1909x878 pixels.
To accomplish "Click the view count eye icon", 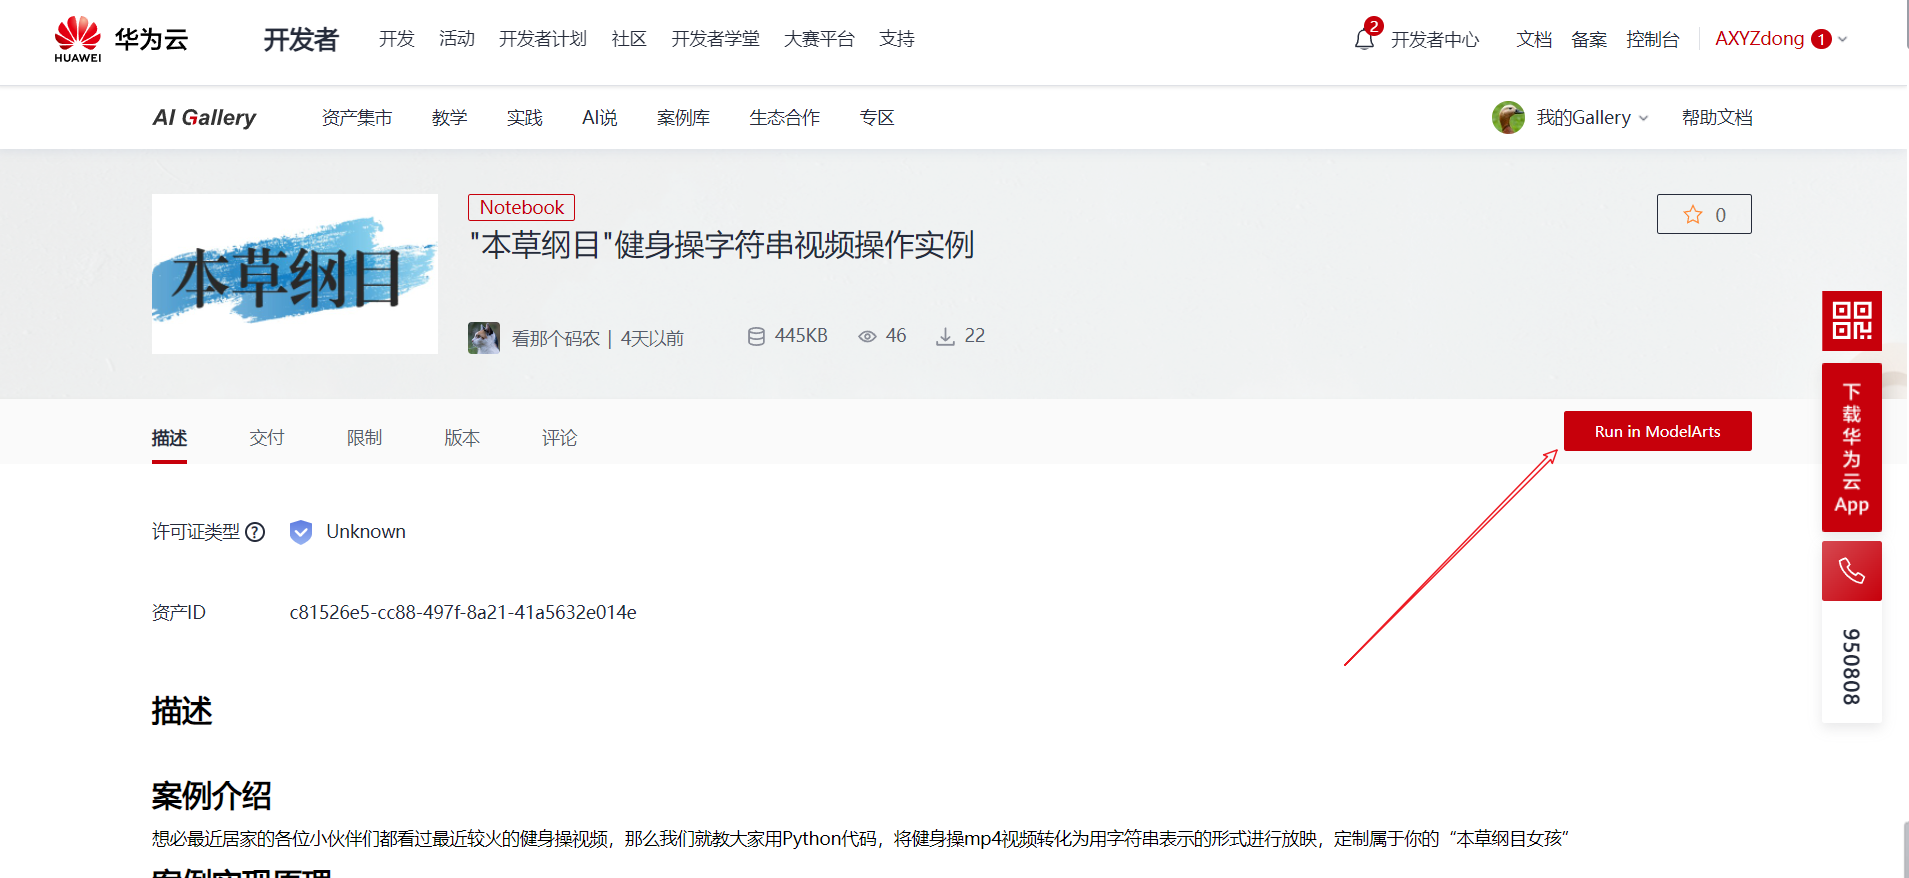I will tap(867, 337).
